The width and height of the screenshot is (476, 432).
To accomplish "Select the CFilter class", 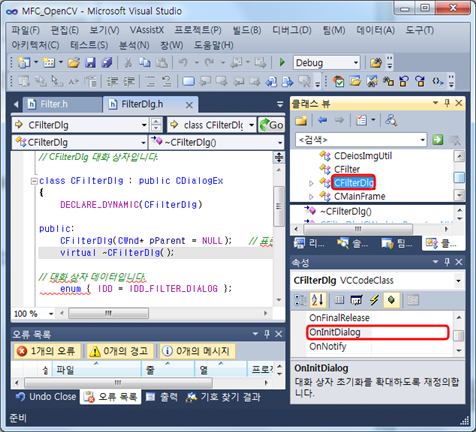I will point(347,169).
